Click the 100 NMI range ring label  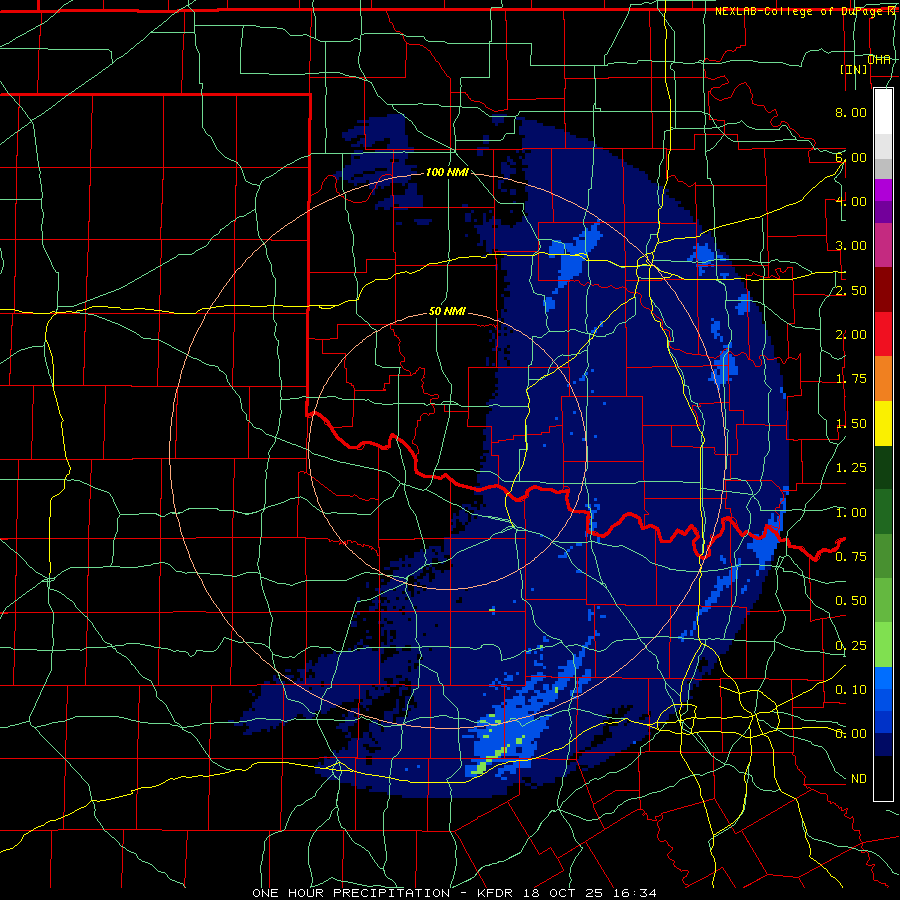447,172
